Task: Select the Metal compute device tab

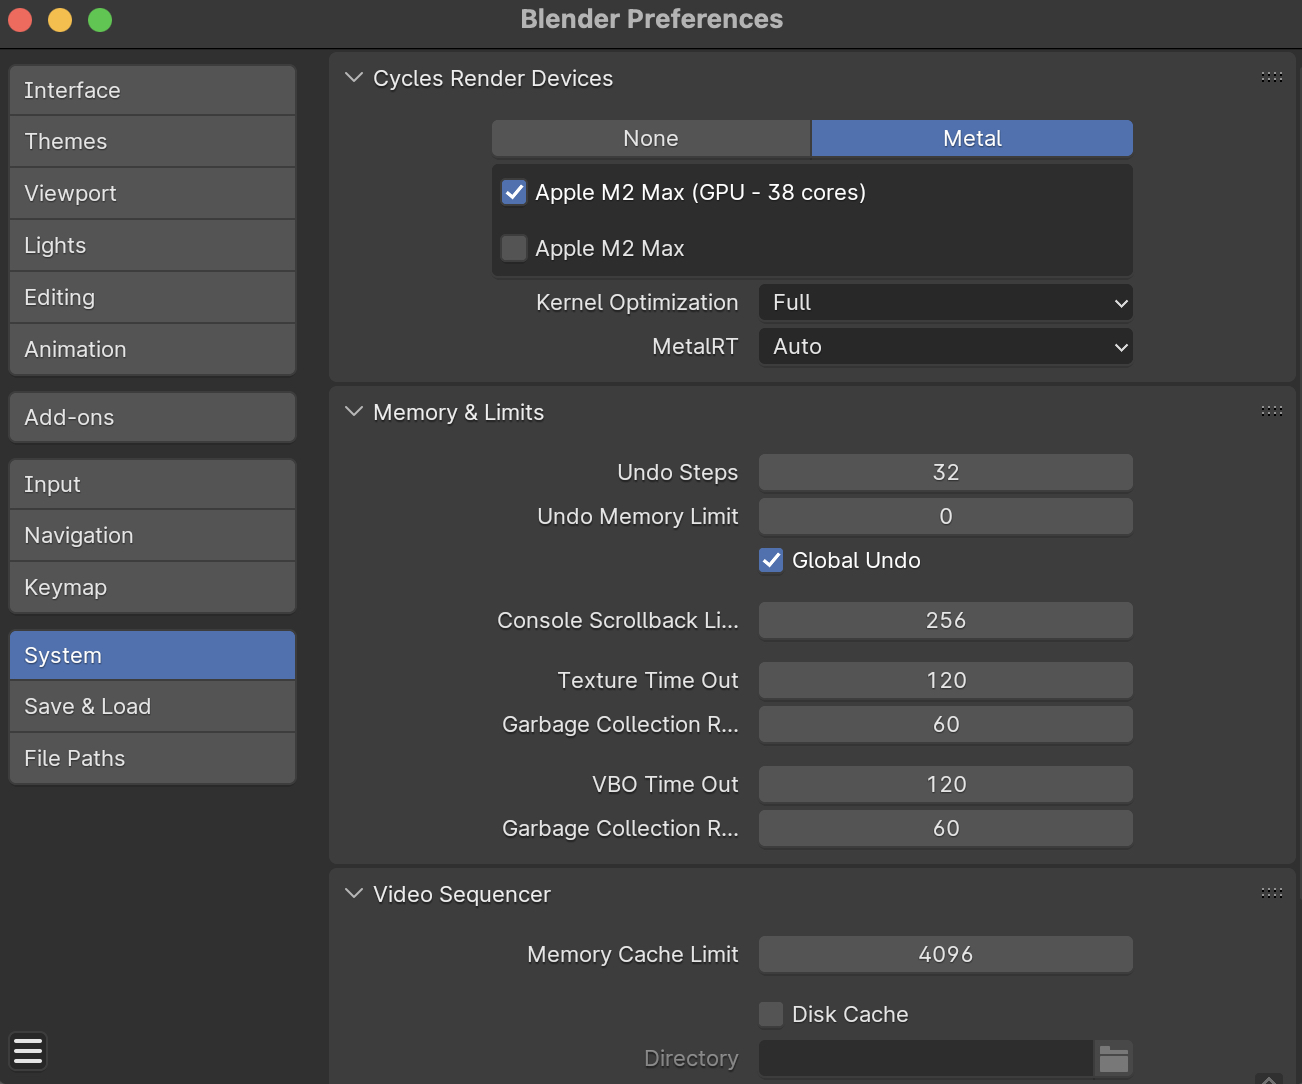Action: tap(972, 138)
